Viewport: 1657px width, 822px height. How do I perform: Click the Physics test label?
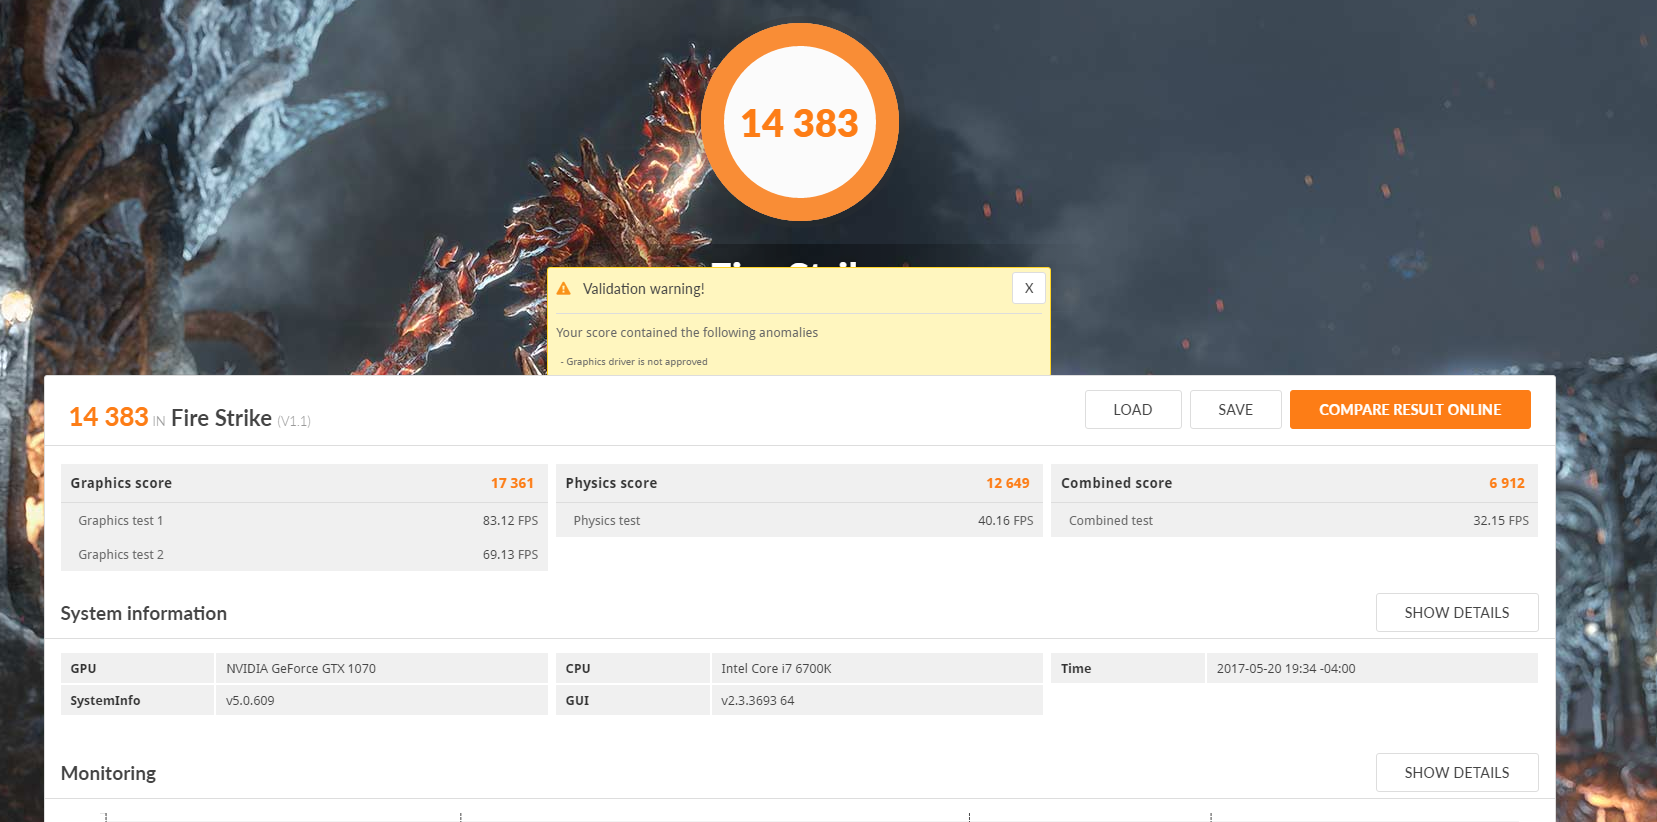tap(607, 521)
